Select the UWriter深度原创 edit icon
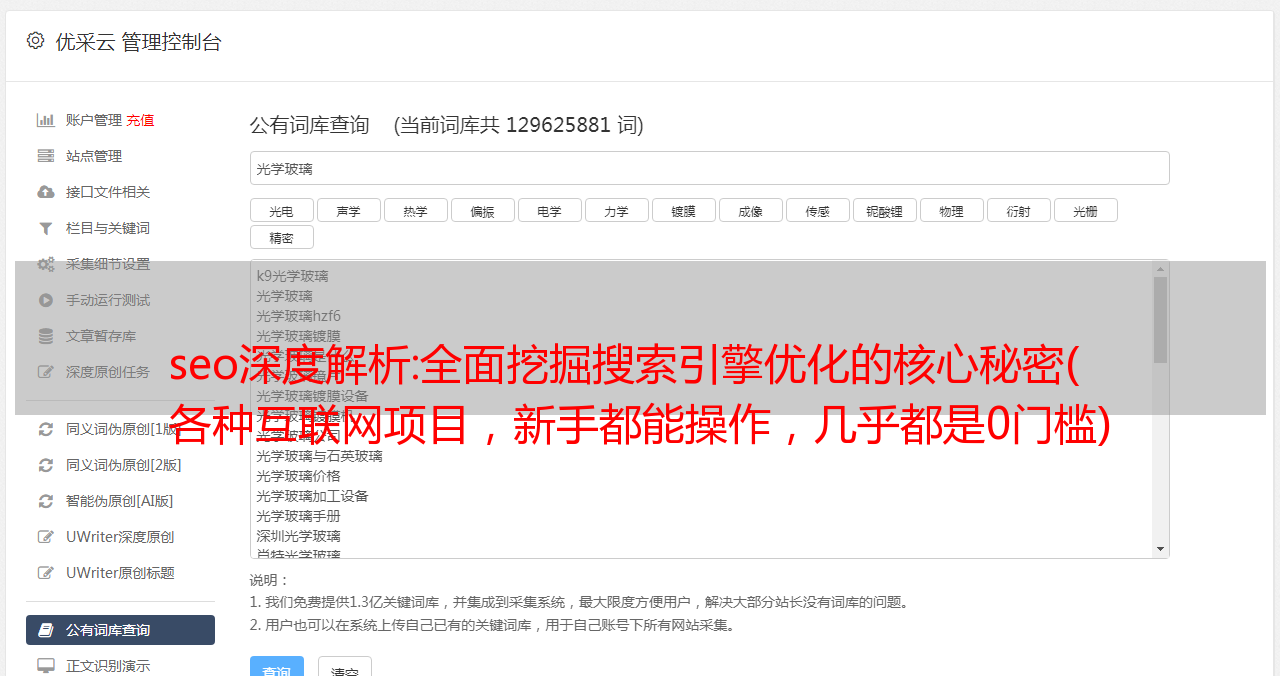Viewport: 1280px width, 676px height. pyautogui.click(x=45, y=537)
